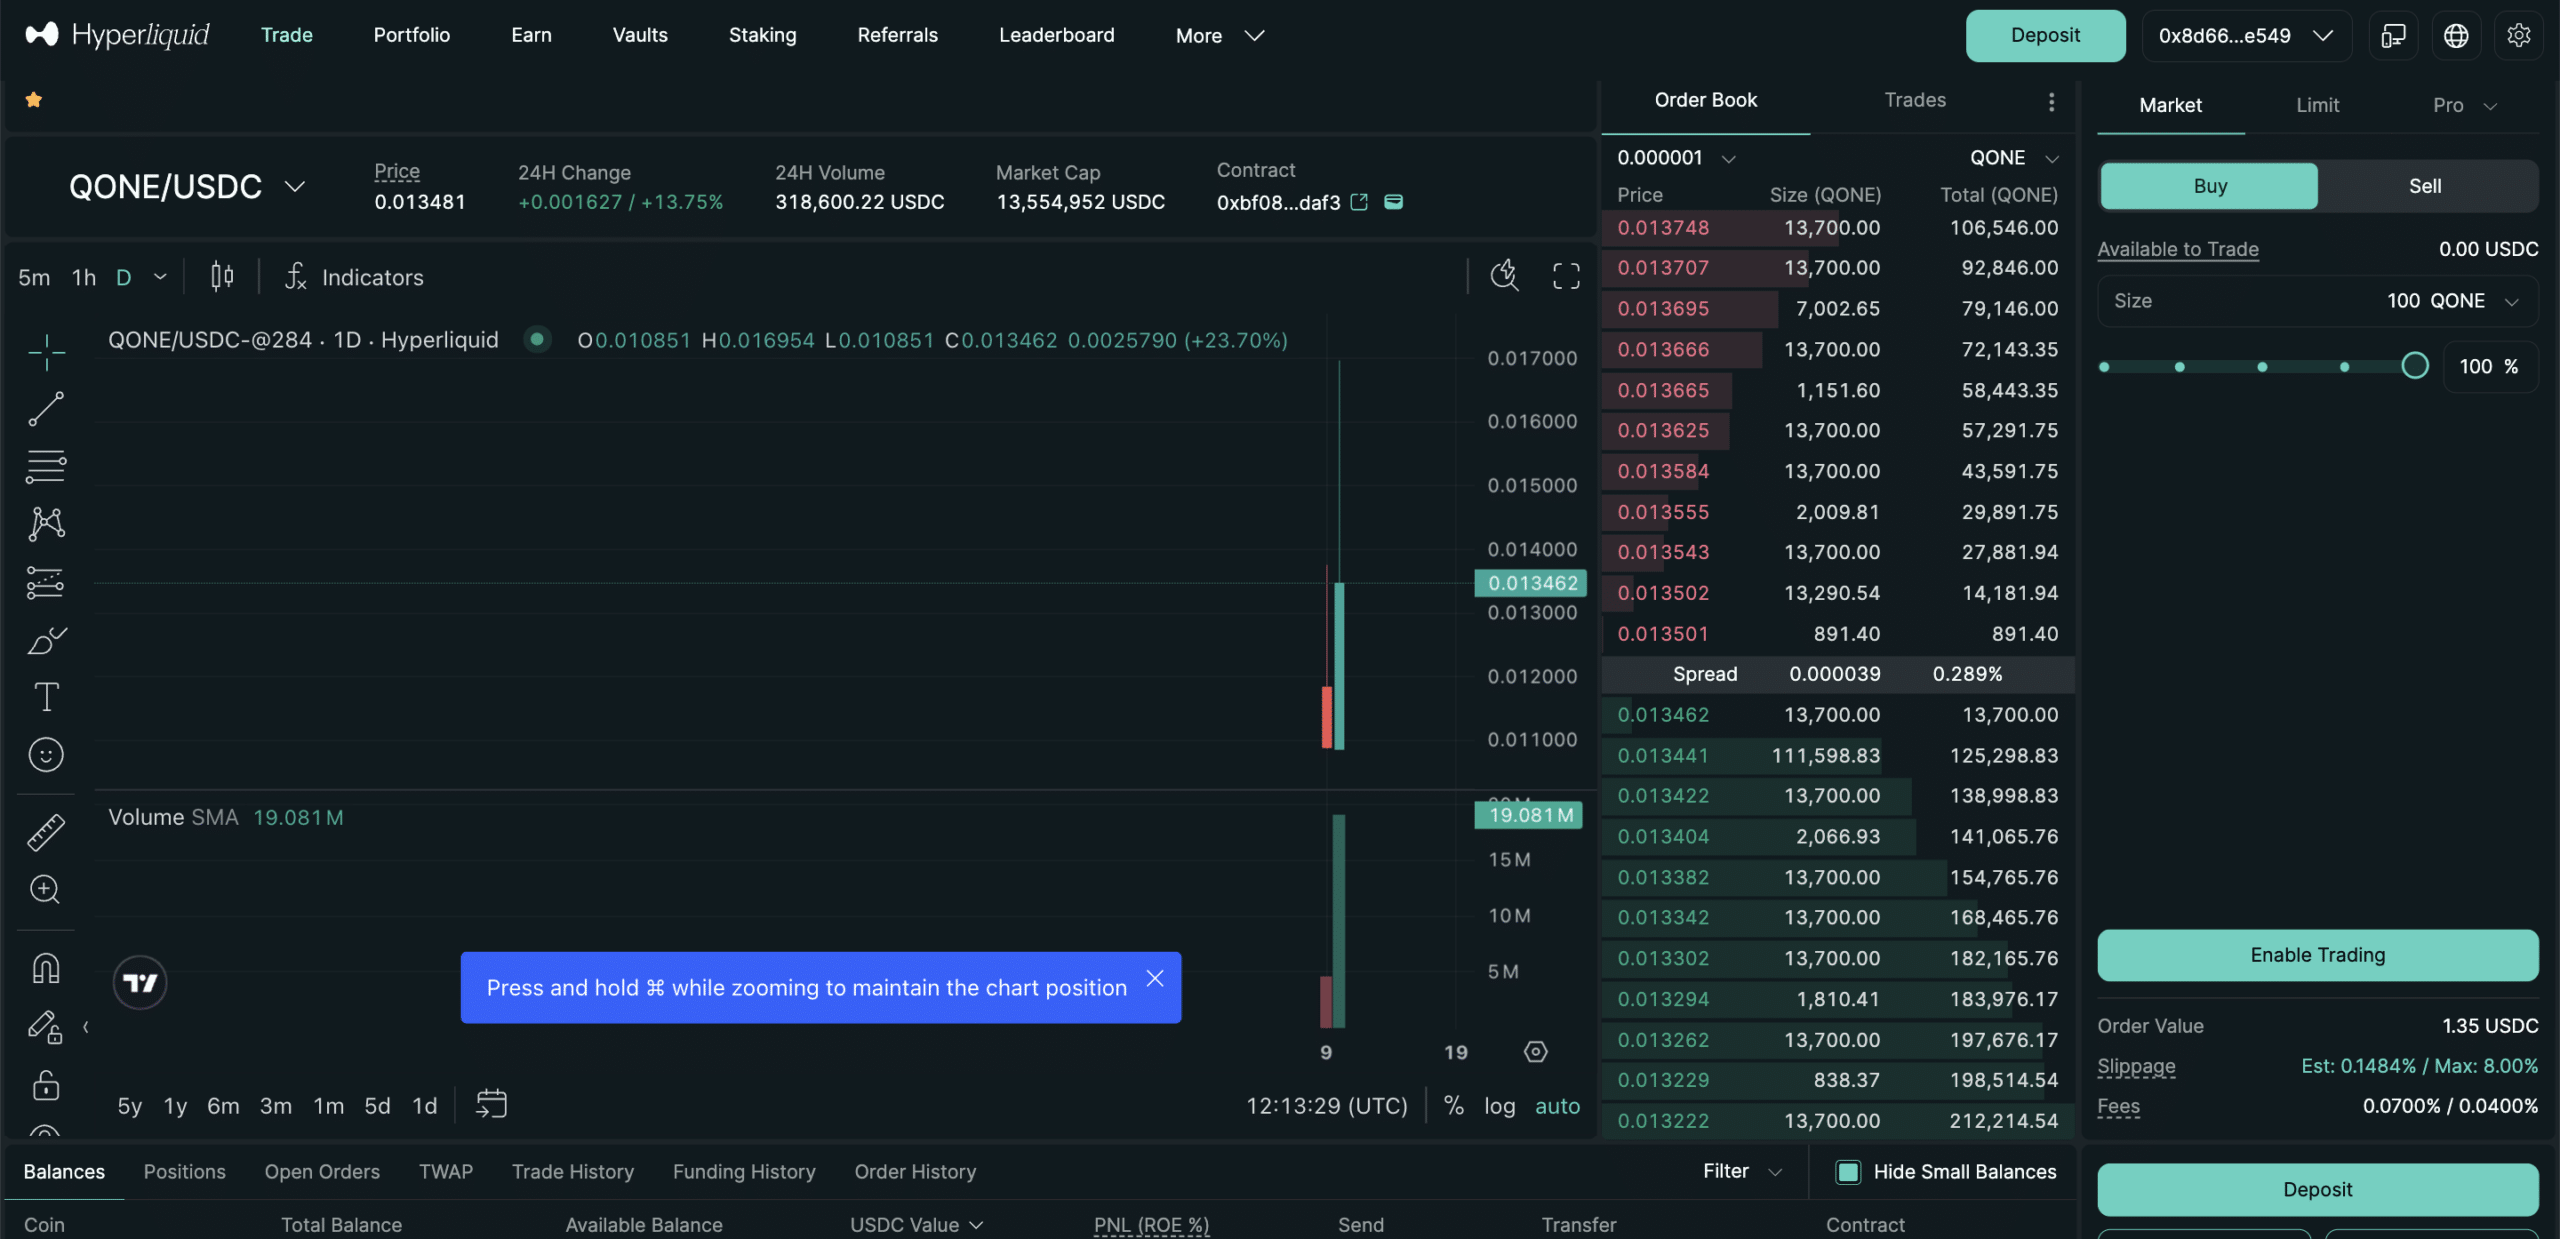
Task: Sort by the USDC Value column
Action: 916,1224
